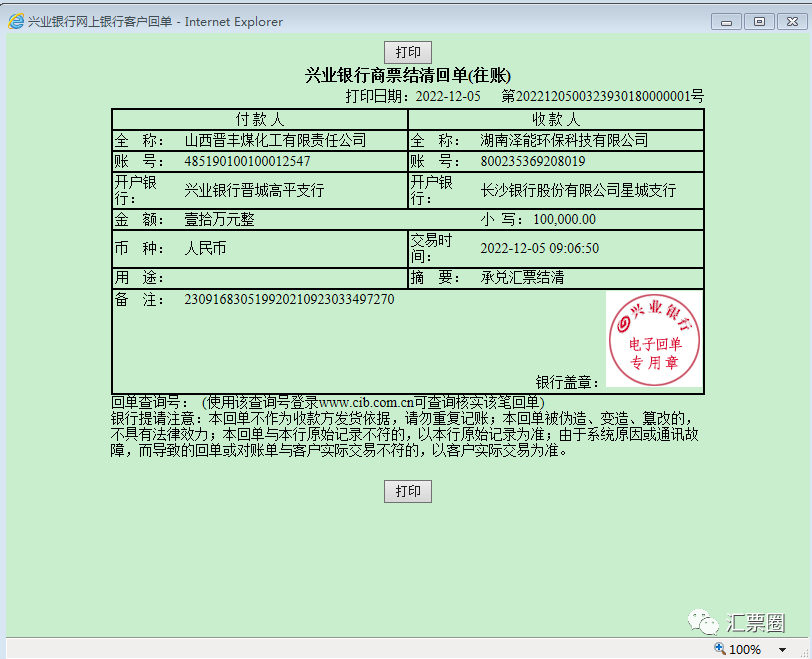Click the top 打印 print button
Image resolution: width=812 pixels, height=659 pixels.
tap(408, 52)
